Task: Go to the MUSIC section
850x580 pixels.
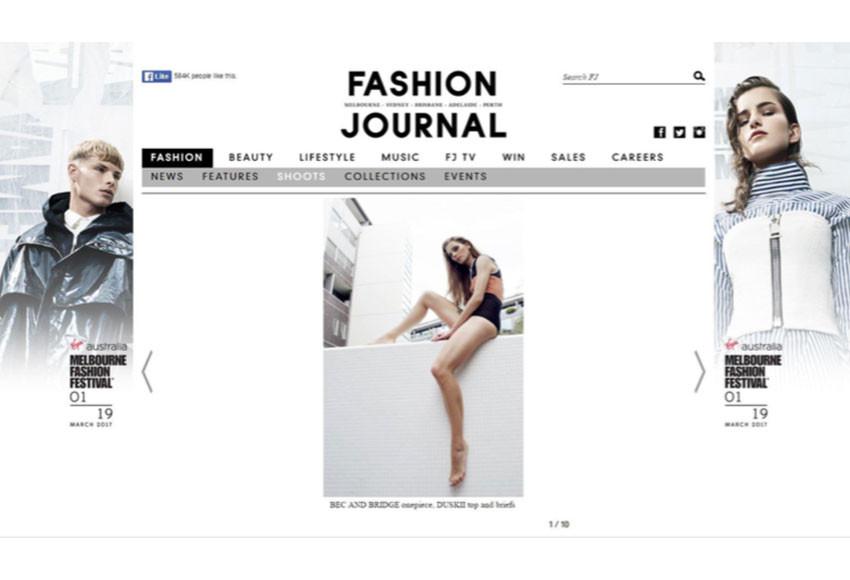Action: click(400, 157)
